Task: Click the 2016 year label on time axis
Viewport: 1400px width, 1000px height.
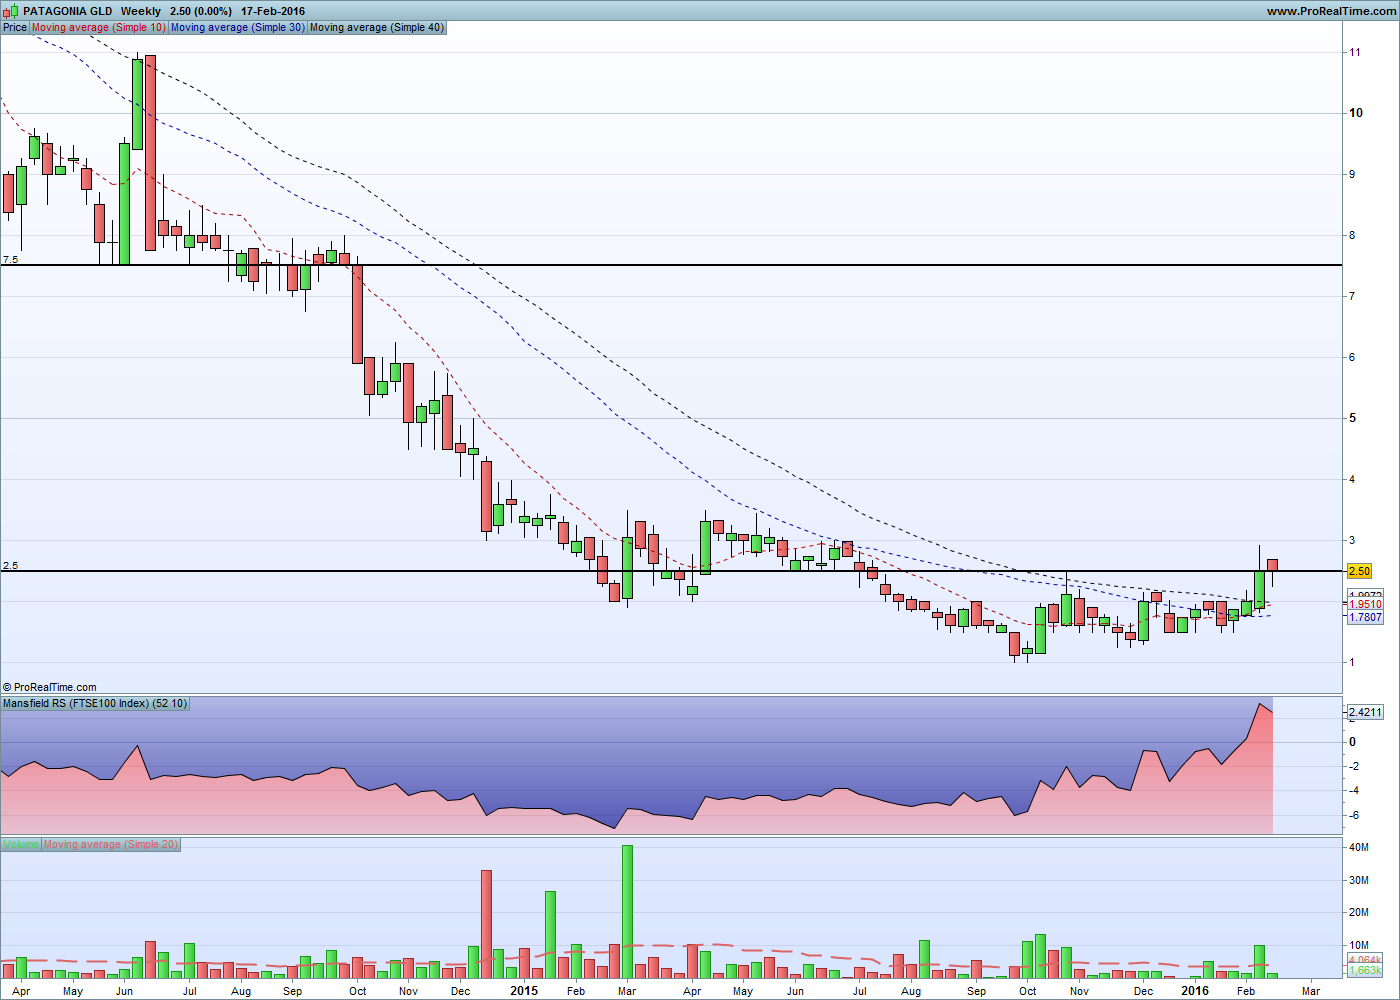Action: (1195, 991)
